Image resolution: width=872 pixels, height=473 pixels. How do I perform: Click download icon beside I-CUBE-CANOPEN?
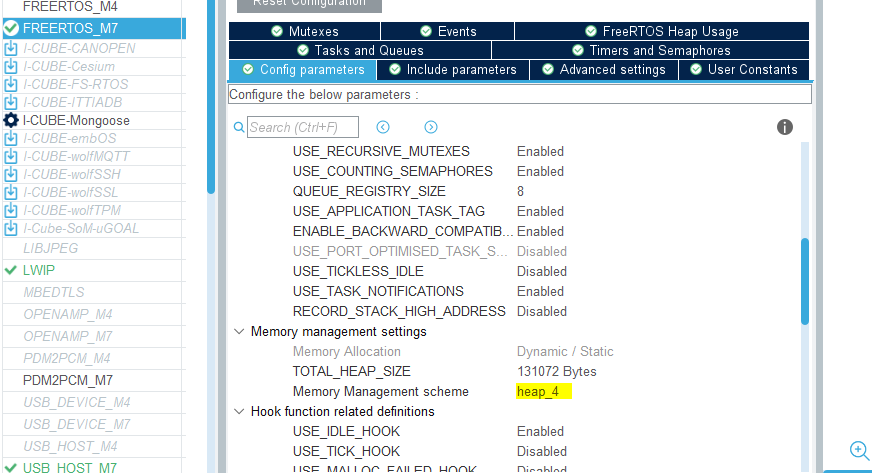coord(11,48)
